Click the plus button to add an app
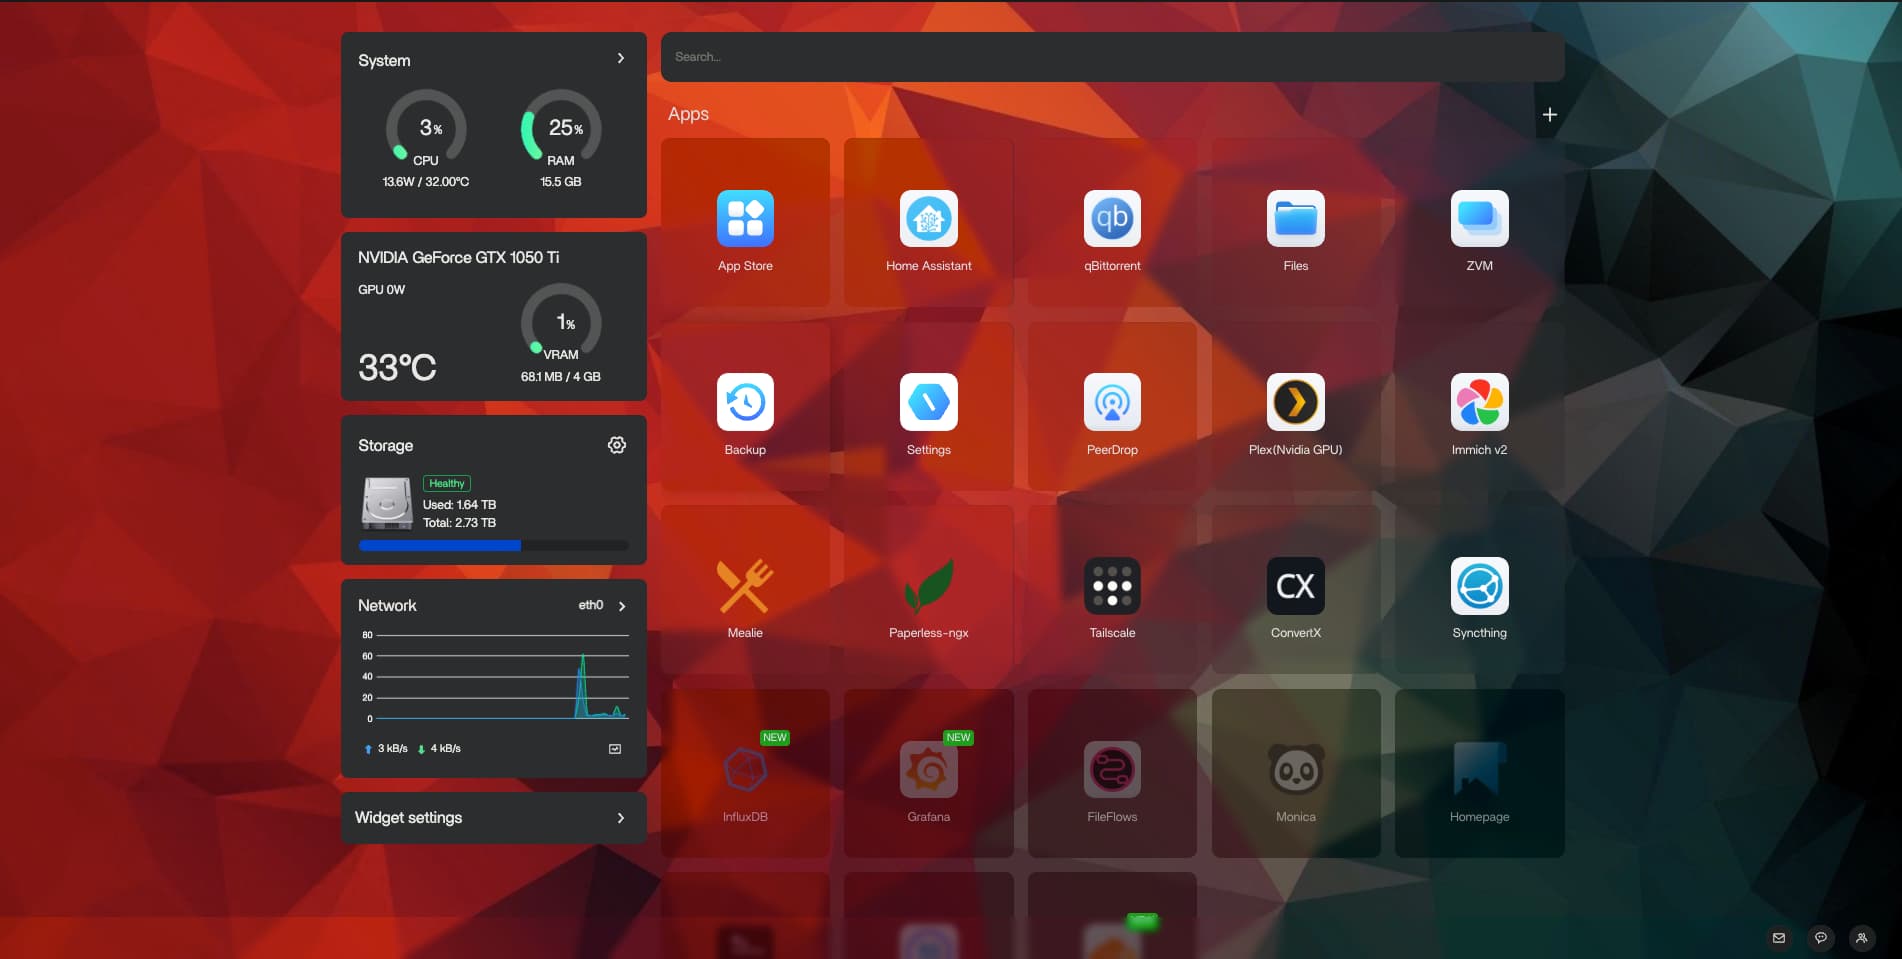1902x959 pixels. point(1549,114)
